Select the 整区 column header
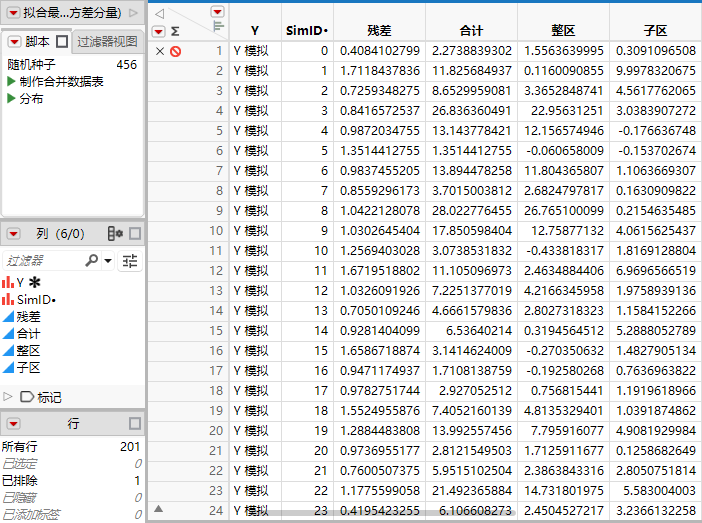 click(563, 31)
